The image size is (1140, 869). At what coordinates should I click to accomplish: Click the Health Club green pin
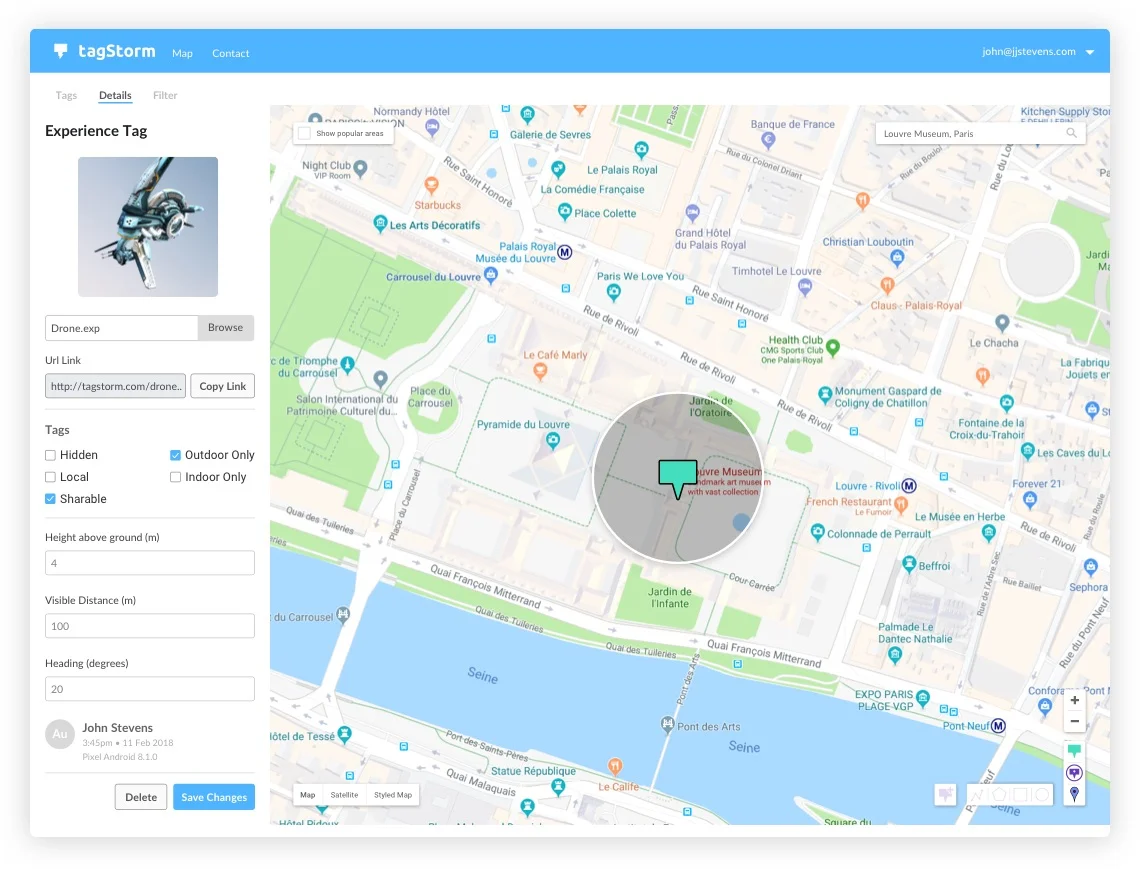(833, 347)
